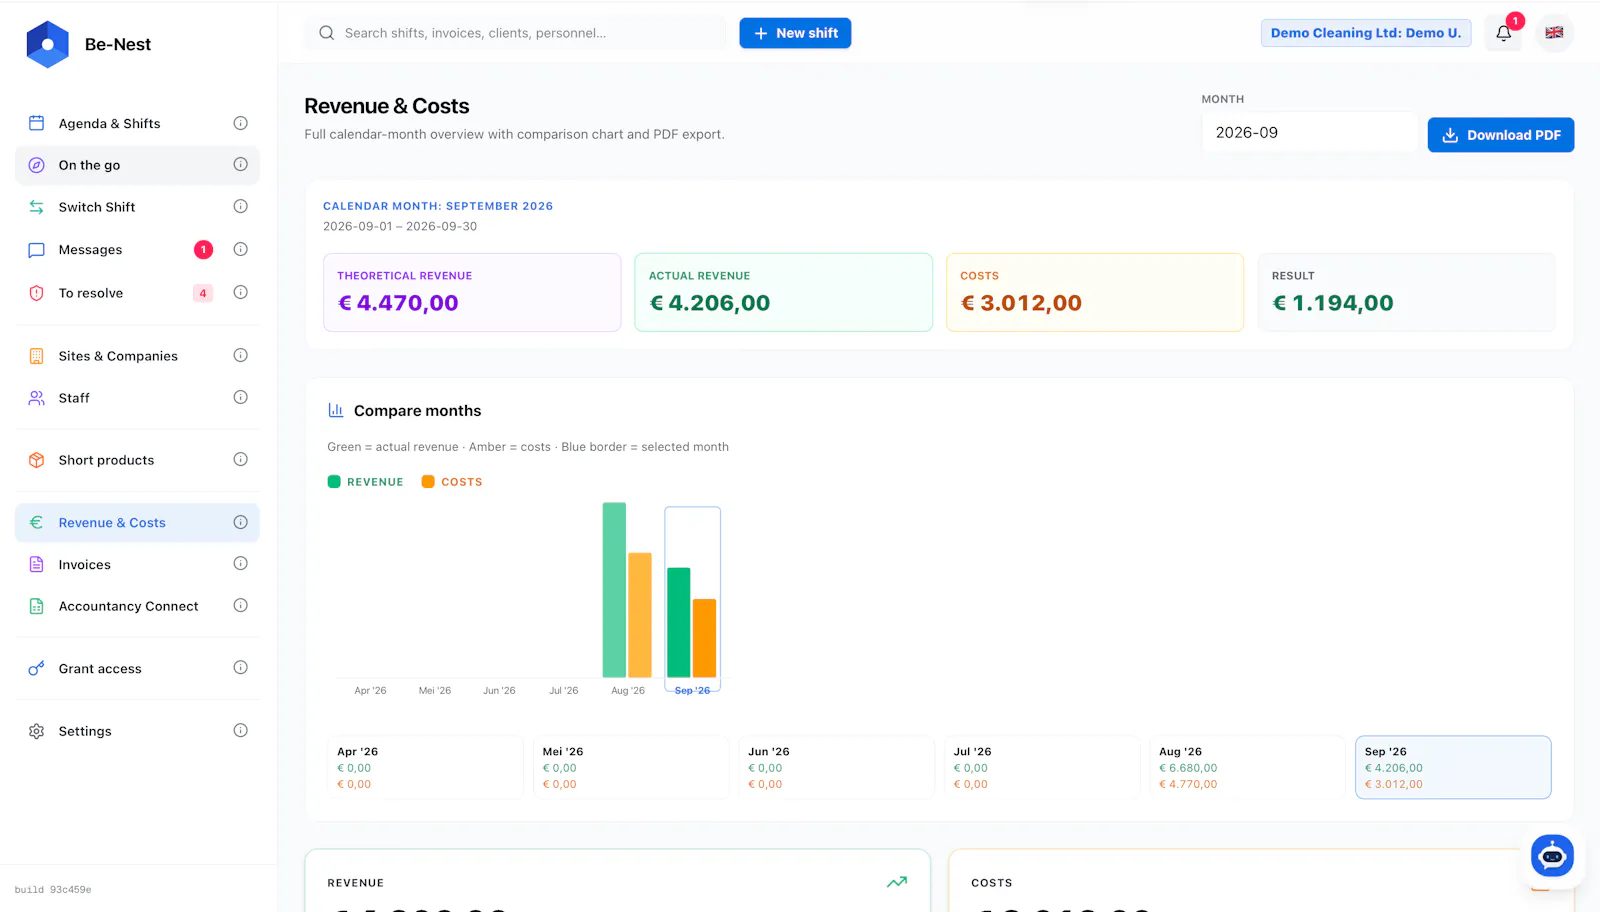
Task: Open Staff page
Action: (x=137, y=398)
